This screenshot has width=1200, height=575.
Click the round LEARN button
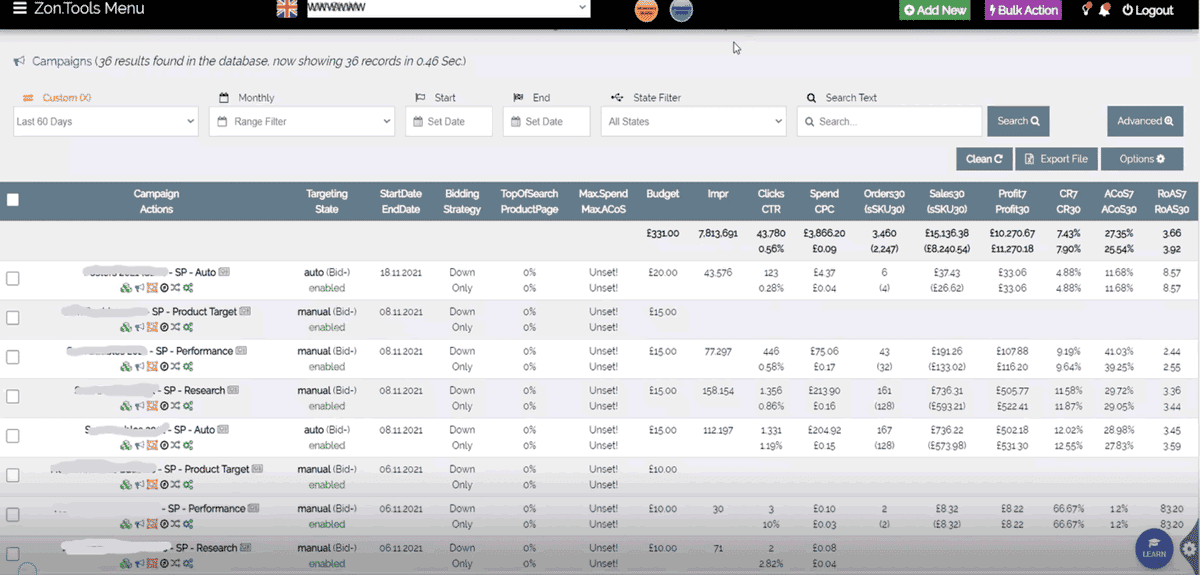[1153, 547]
